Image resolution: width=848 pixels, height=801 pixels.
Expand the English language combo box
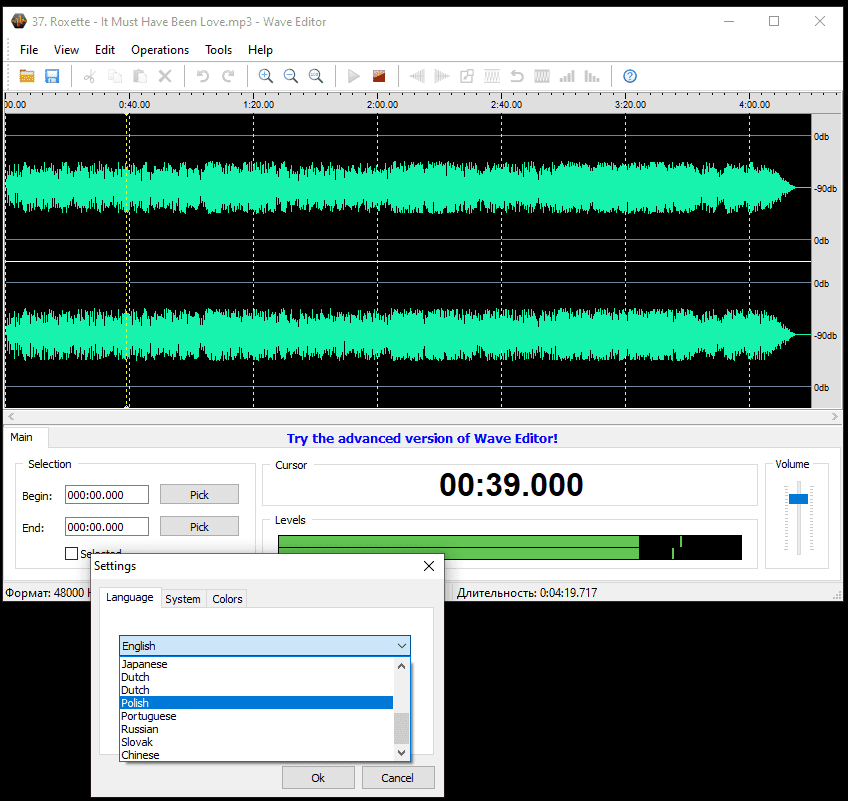(264, 646)
